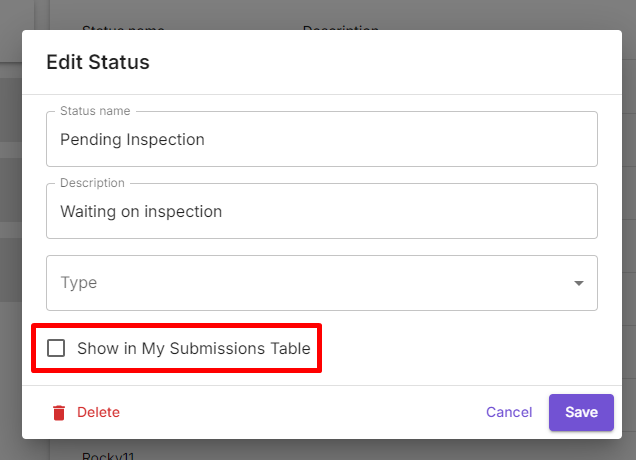Click the Rocky11 link behind the dialog
Image resolution: width=636 pixels, height=460 pixels.
point(108,454)
